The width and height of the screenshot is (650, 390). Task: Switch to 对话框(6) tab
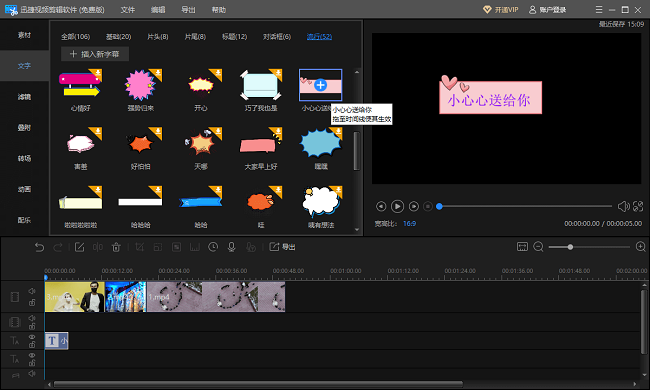(277, 36)
